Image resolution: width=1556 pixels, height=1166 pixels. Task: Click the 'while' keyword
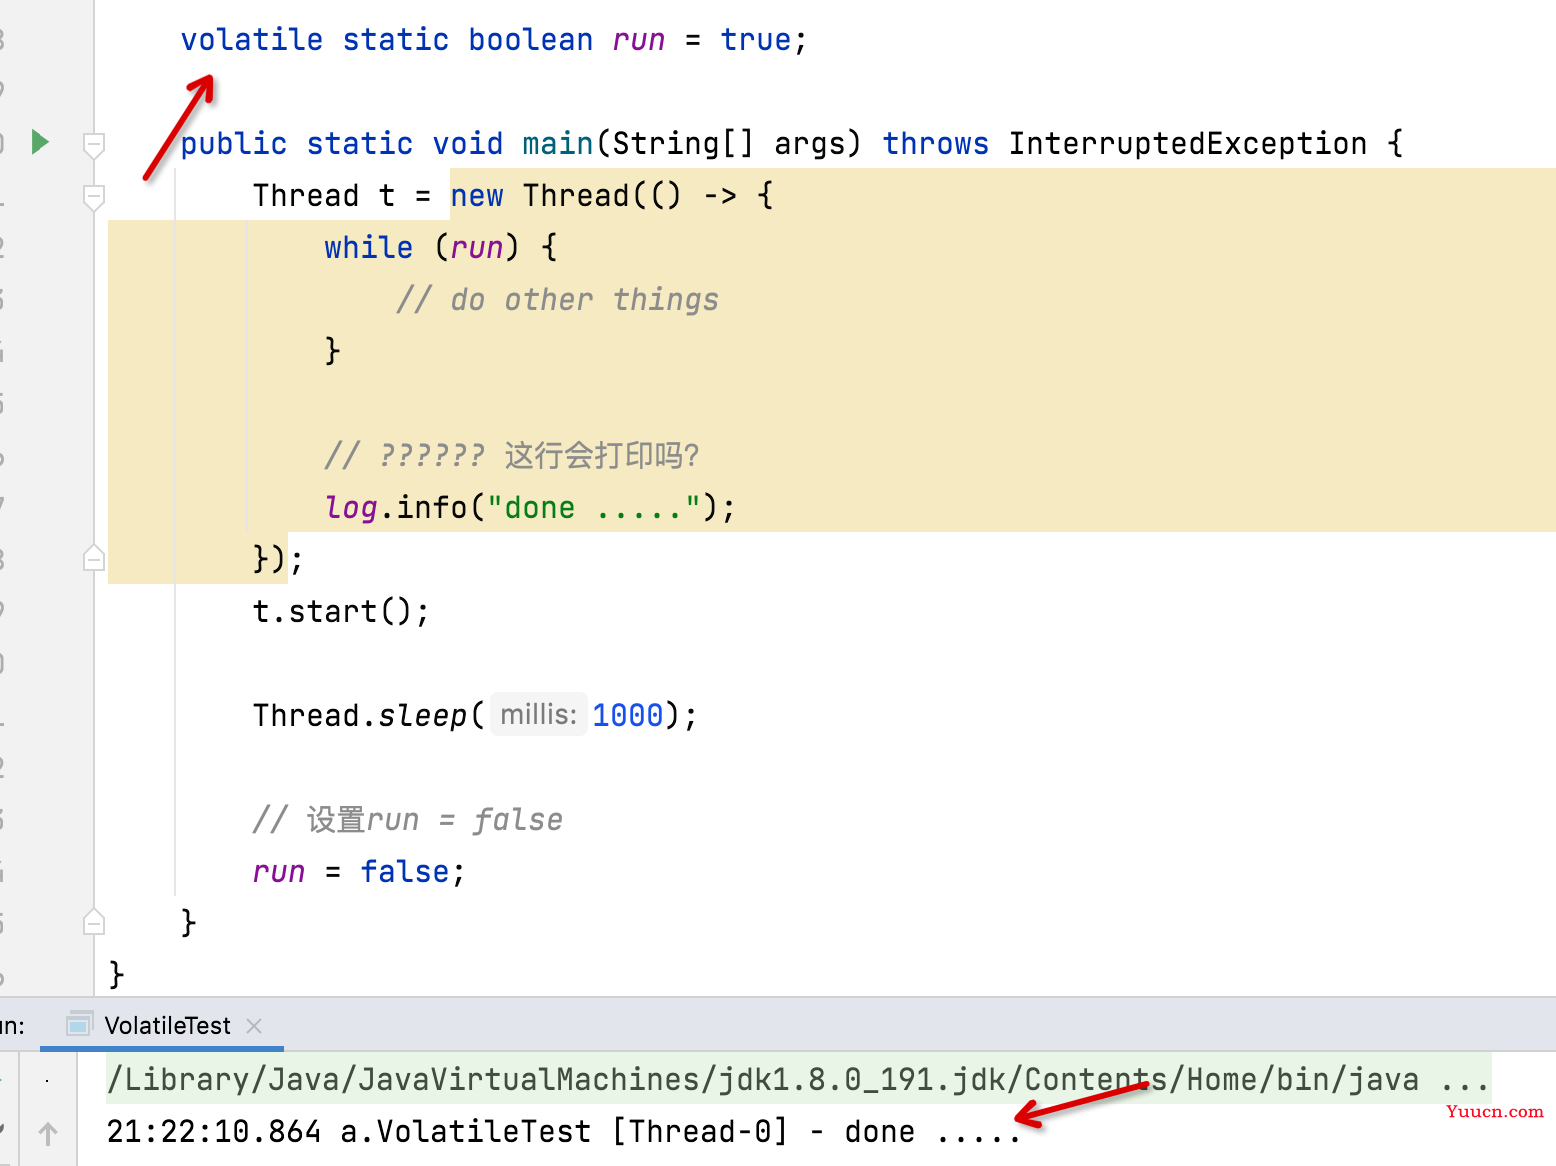click(369, 247)
